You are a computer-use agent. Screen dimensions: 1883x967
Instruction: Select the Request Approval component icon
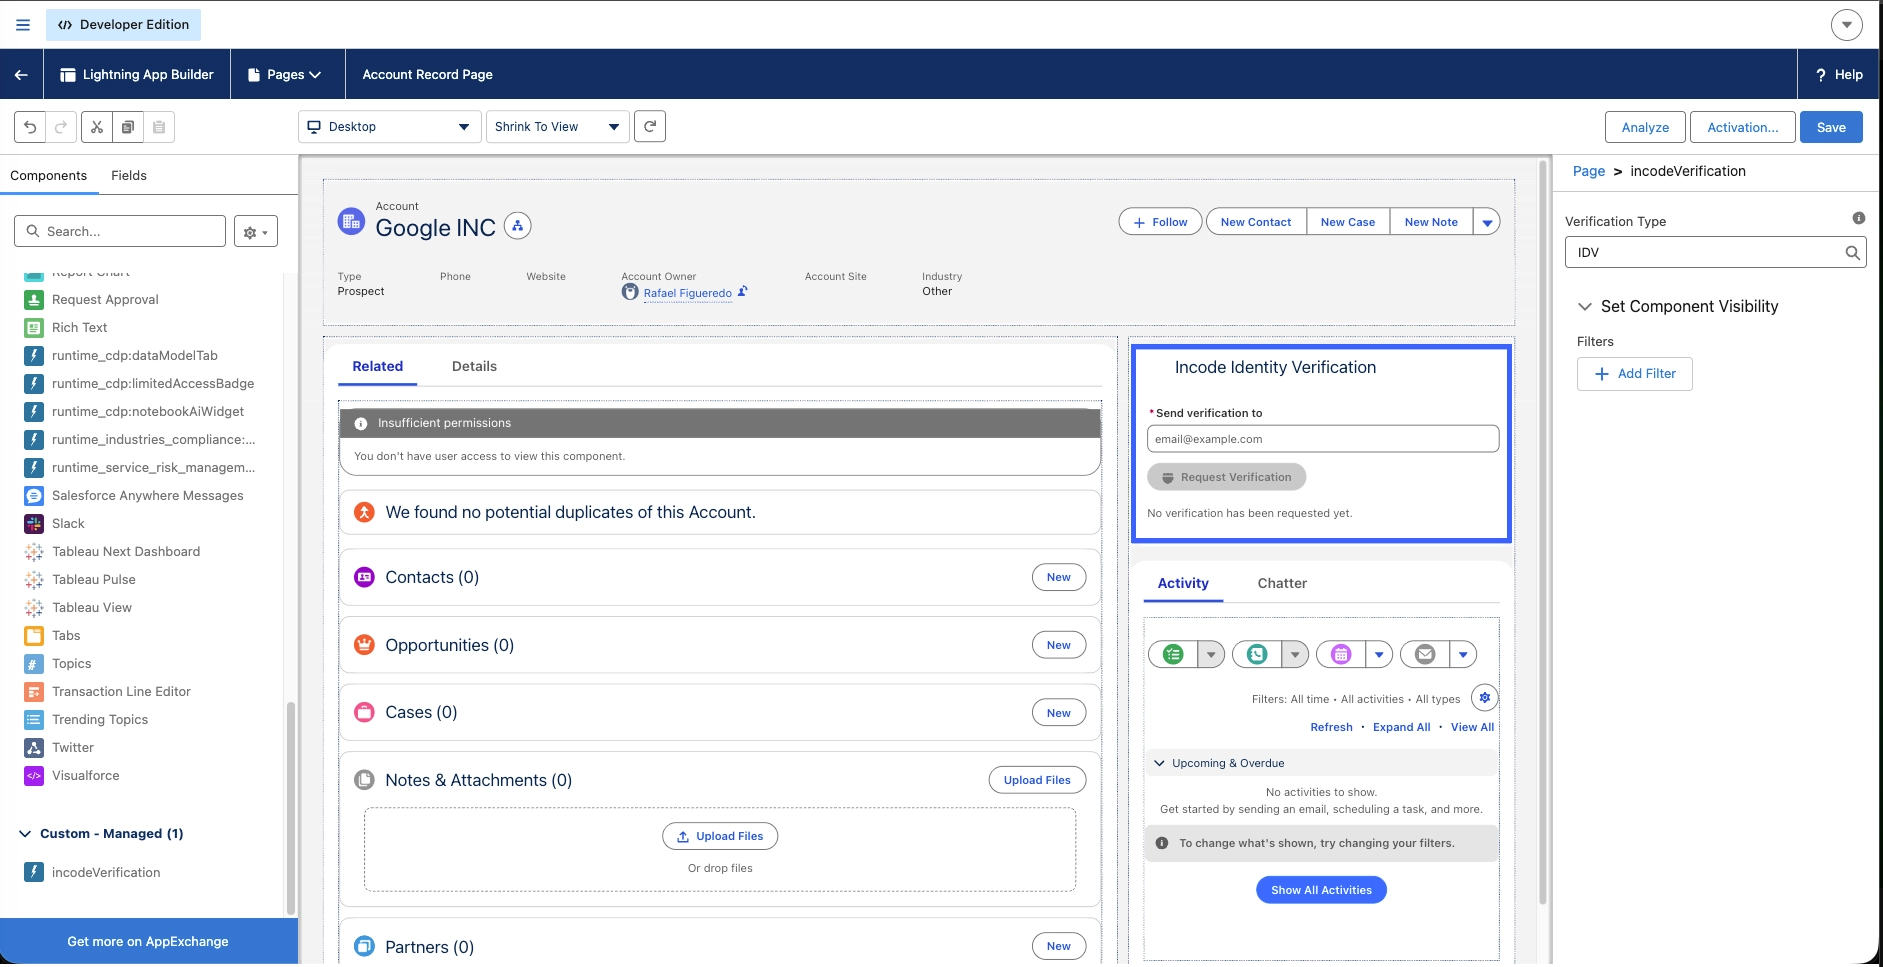(x=34, y=299)
